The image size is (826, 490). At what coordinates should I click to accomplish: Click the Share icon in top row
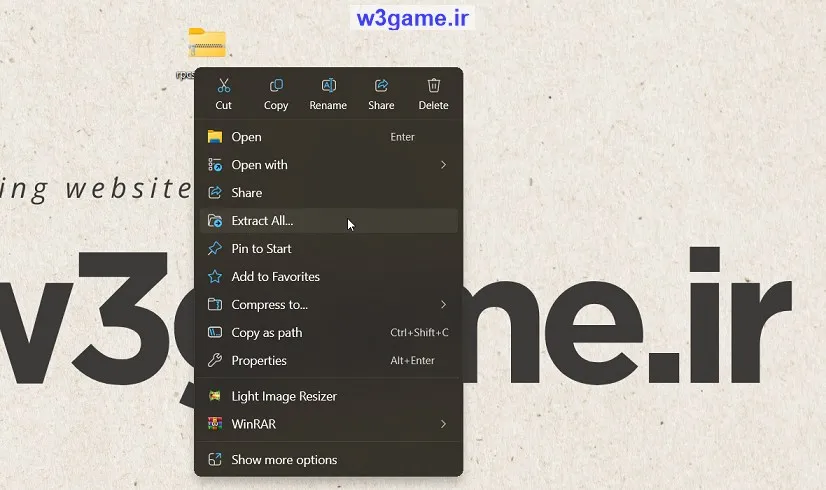[381, 85]
